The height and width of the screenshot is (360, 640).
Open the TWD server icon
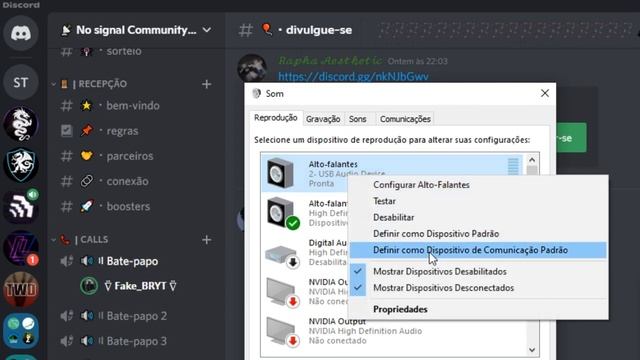coord(21,289)
